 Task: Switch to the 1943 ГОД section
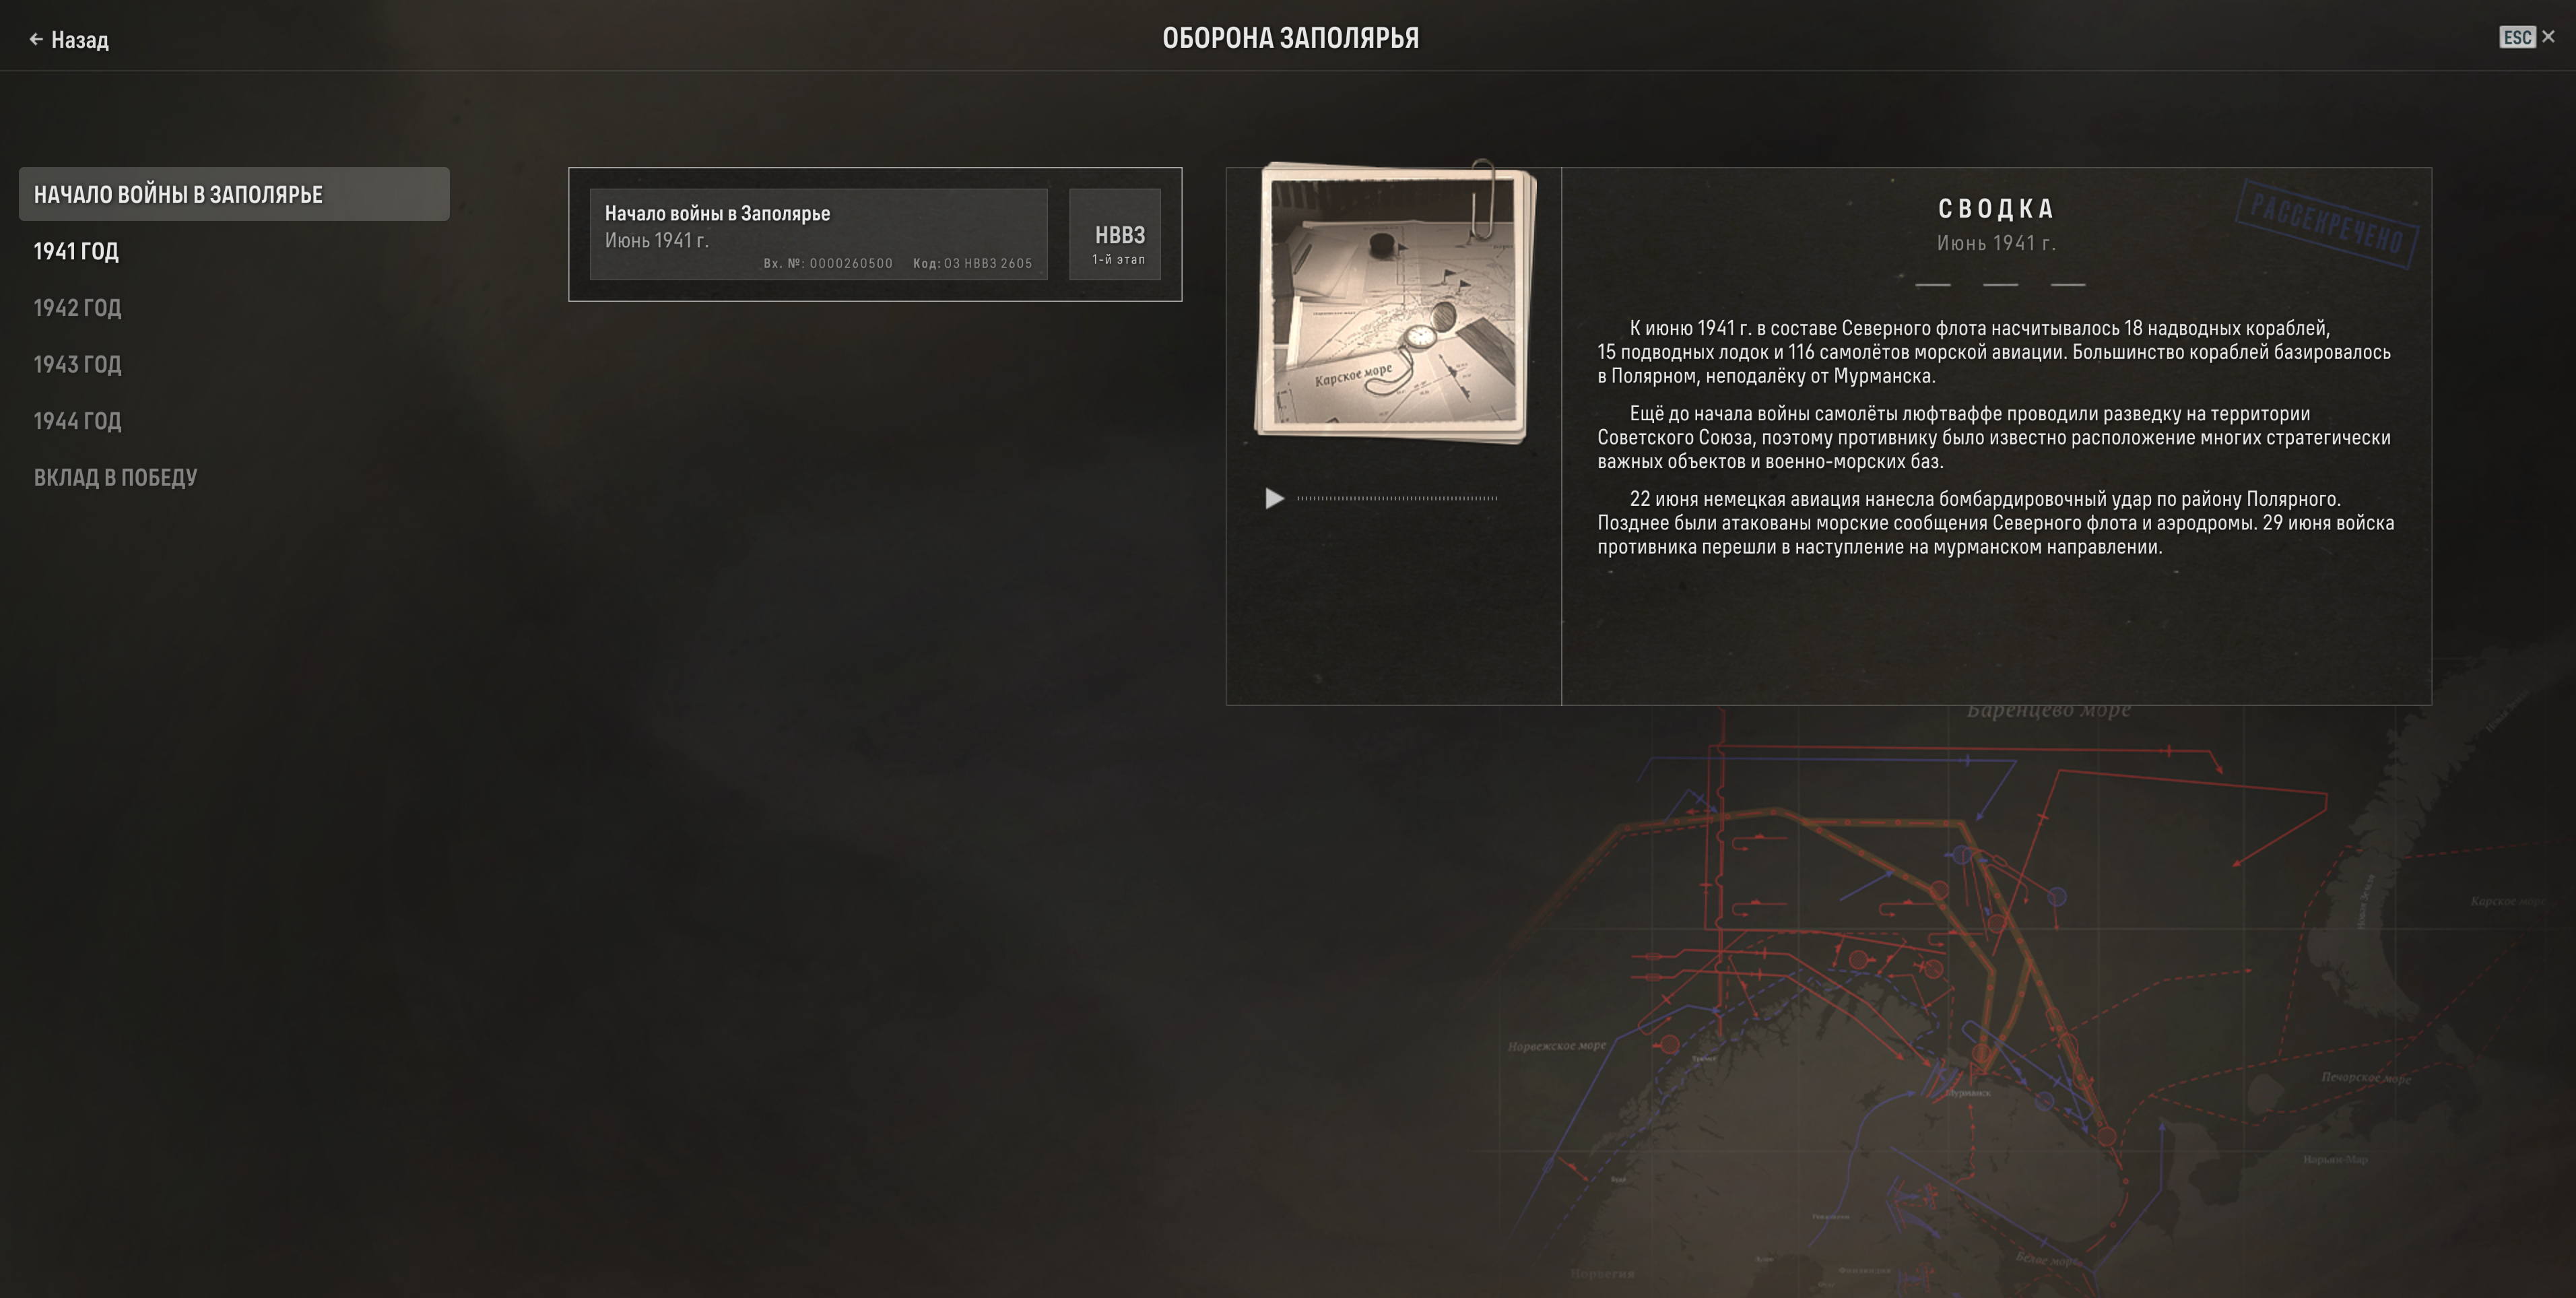[77, 365]
